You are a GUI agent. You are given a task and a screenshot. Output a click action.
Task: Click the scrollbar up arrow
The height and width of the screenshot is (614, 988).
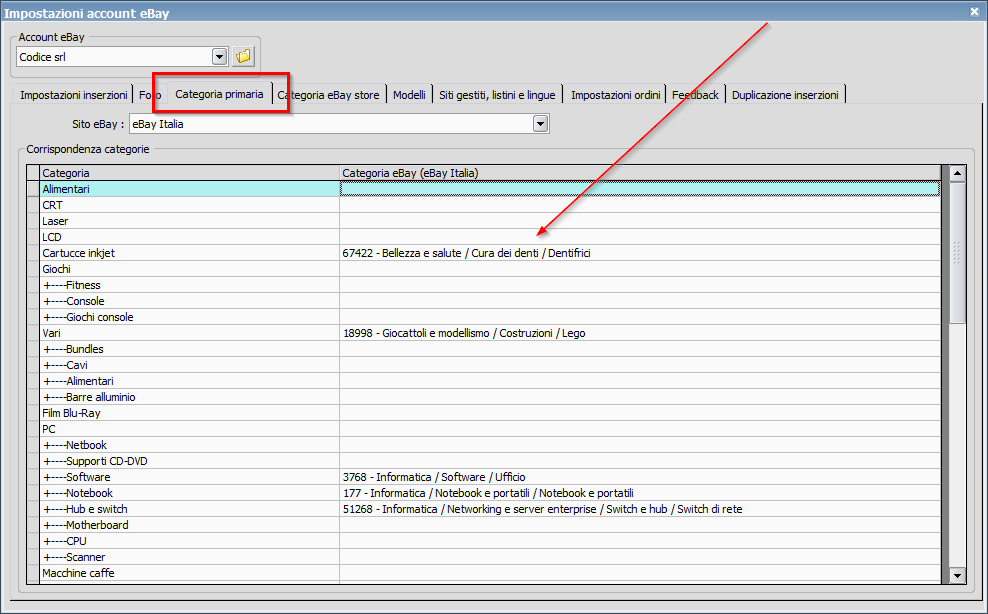(x=957, y=173)
